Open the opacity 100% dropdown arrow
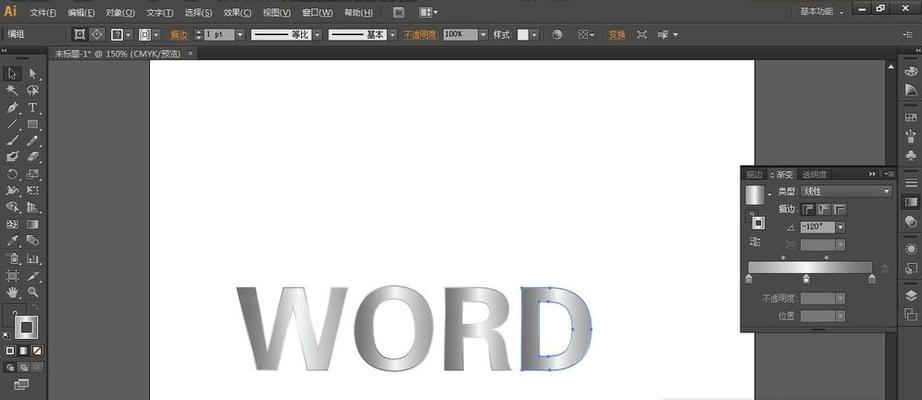 point(483,35)
